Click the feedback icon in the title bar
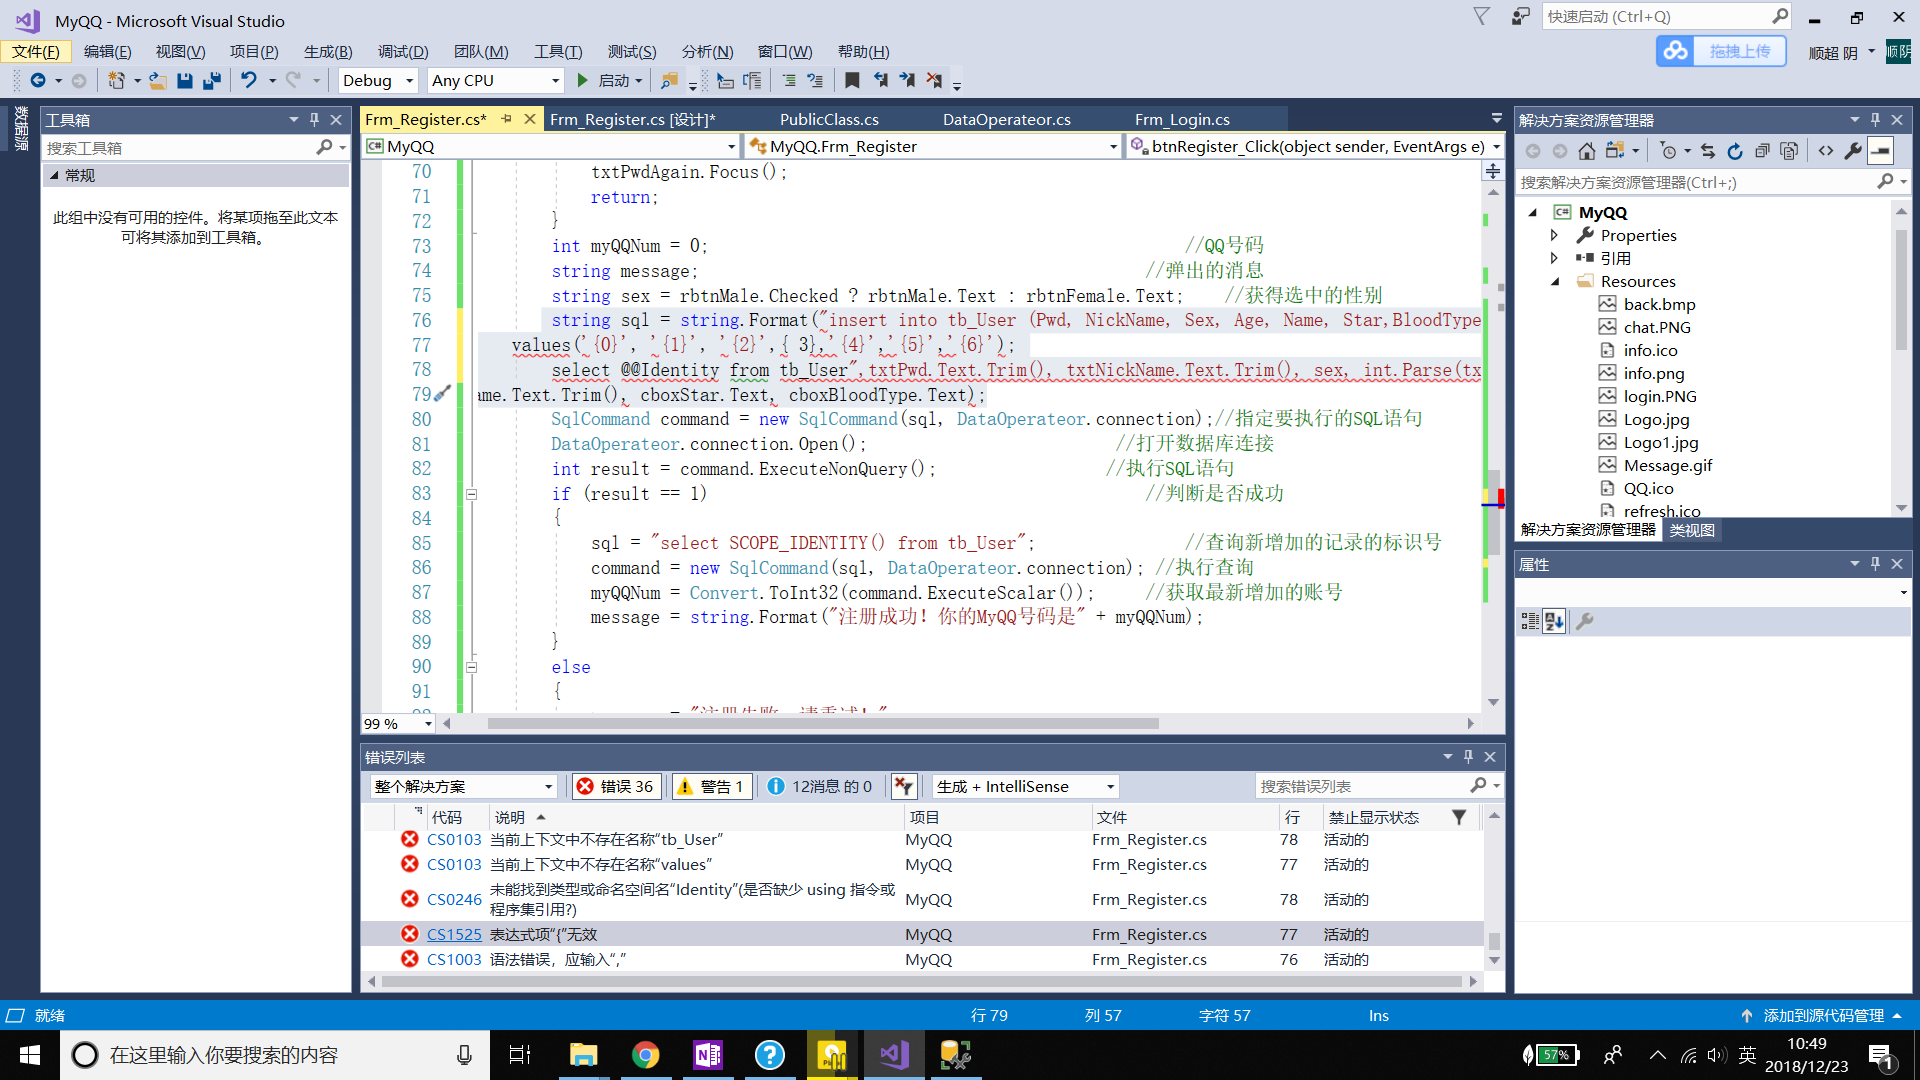This screenshot has width=1920, height=1080. click(x=1520, y=17)
